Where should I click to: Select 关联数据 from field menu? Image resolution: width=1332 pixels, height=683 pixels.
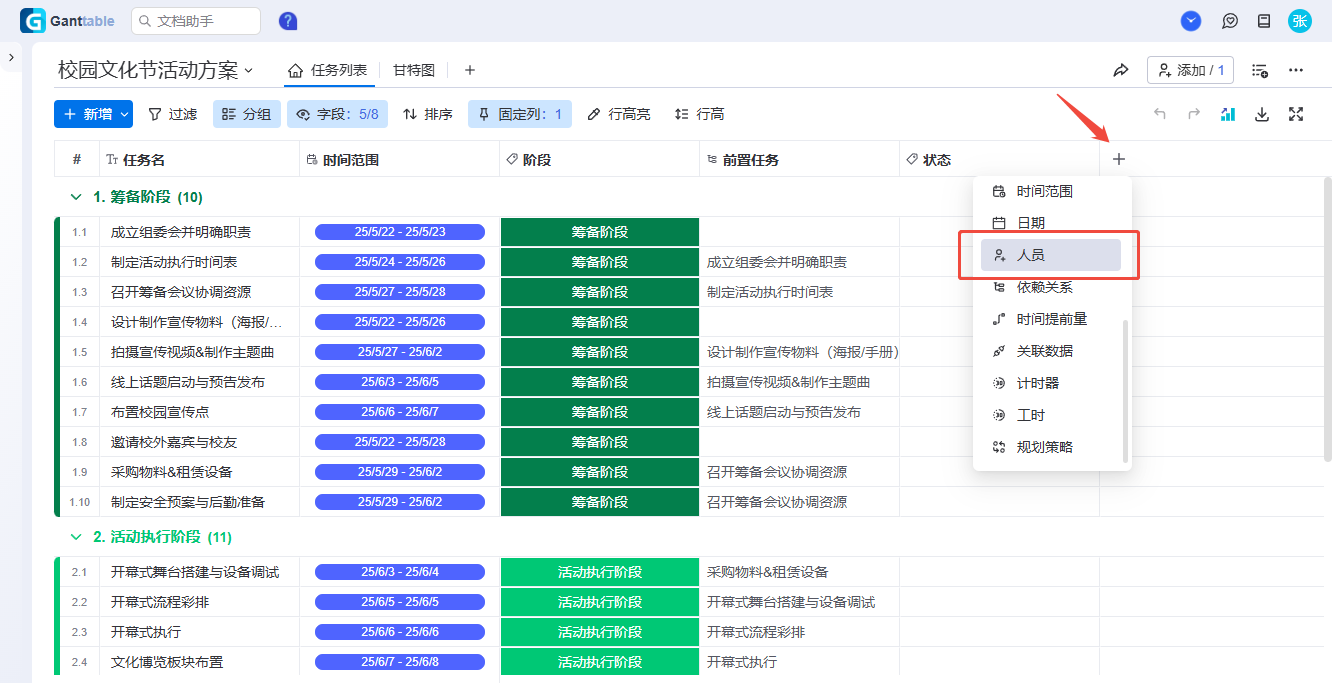[1051, 351]
